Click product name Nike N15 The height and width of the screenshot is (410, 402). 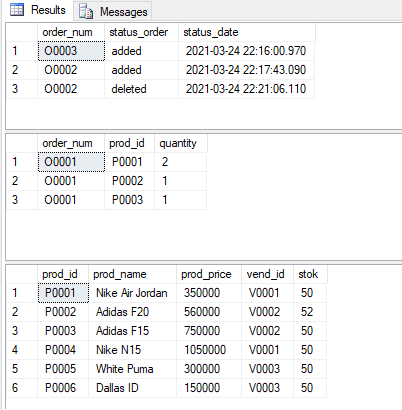pyautogui.click(x=132, y=350)
